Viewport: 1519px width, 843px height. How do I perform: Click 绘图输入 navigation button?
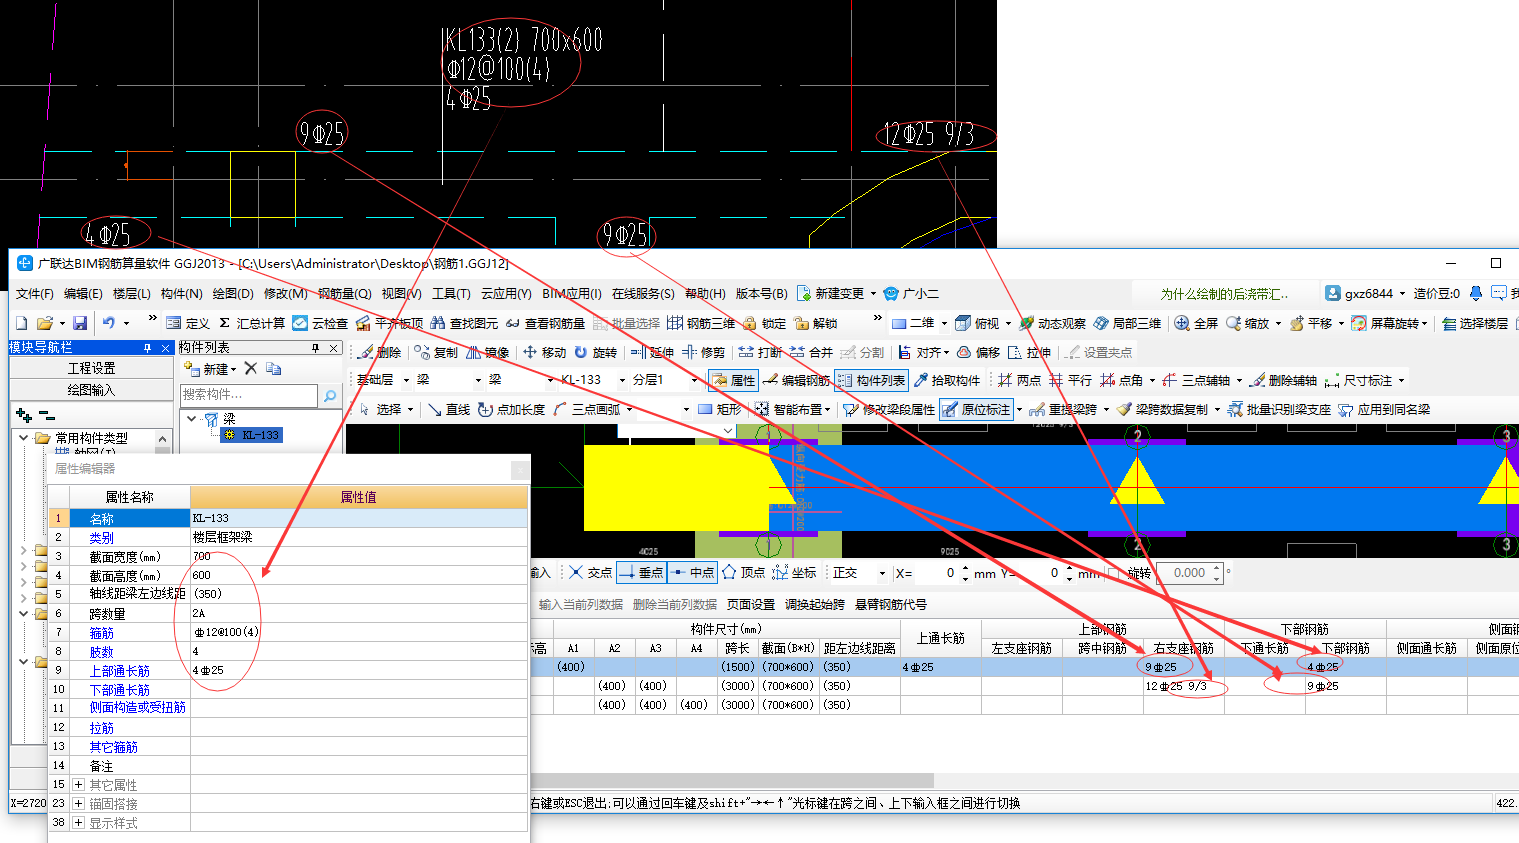91,390
